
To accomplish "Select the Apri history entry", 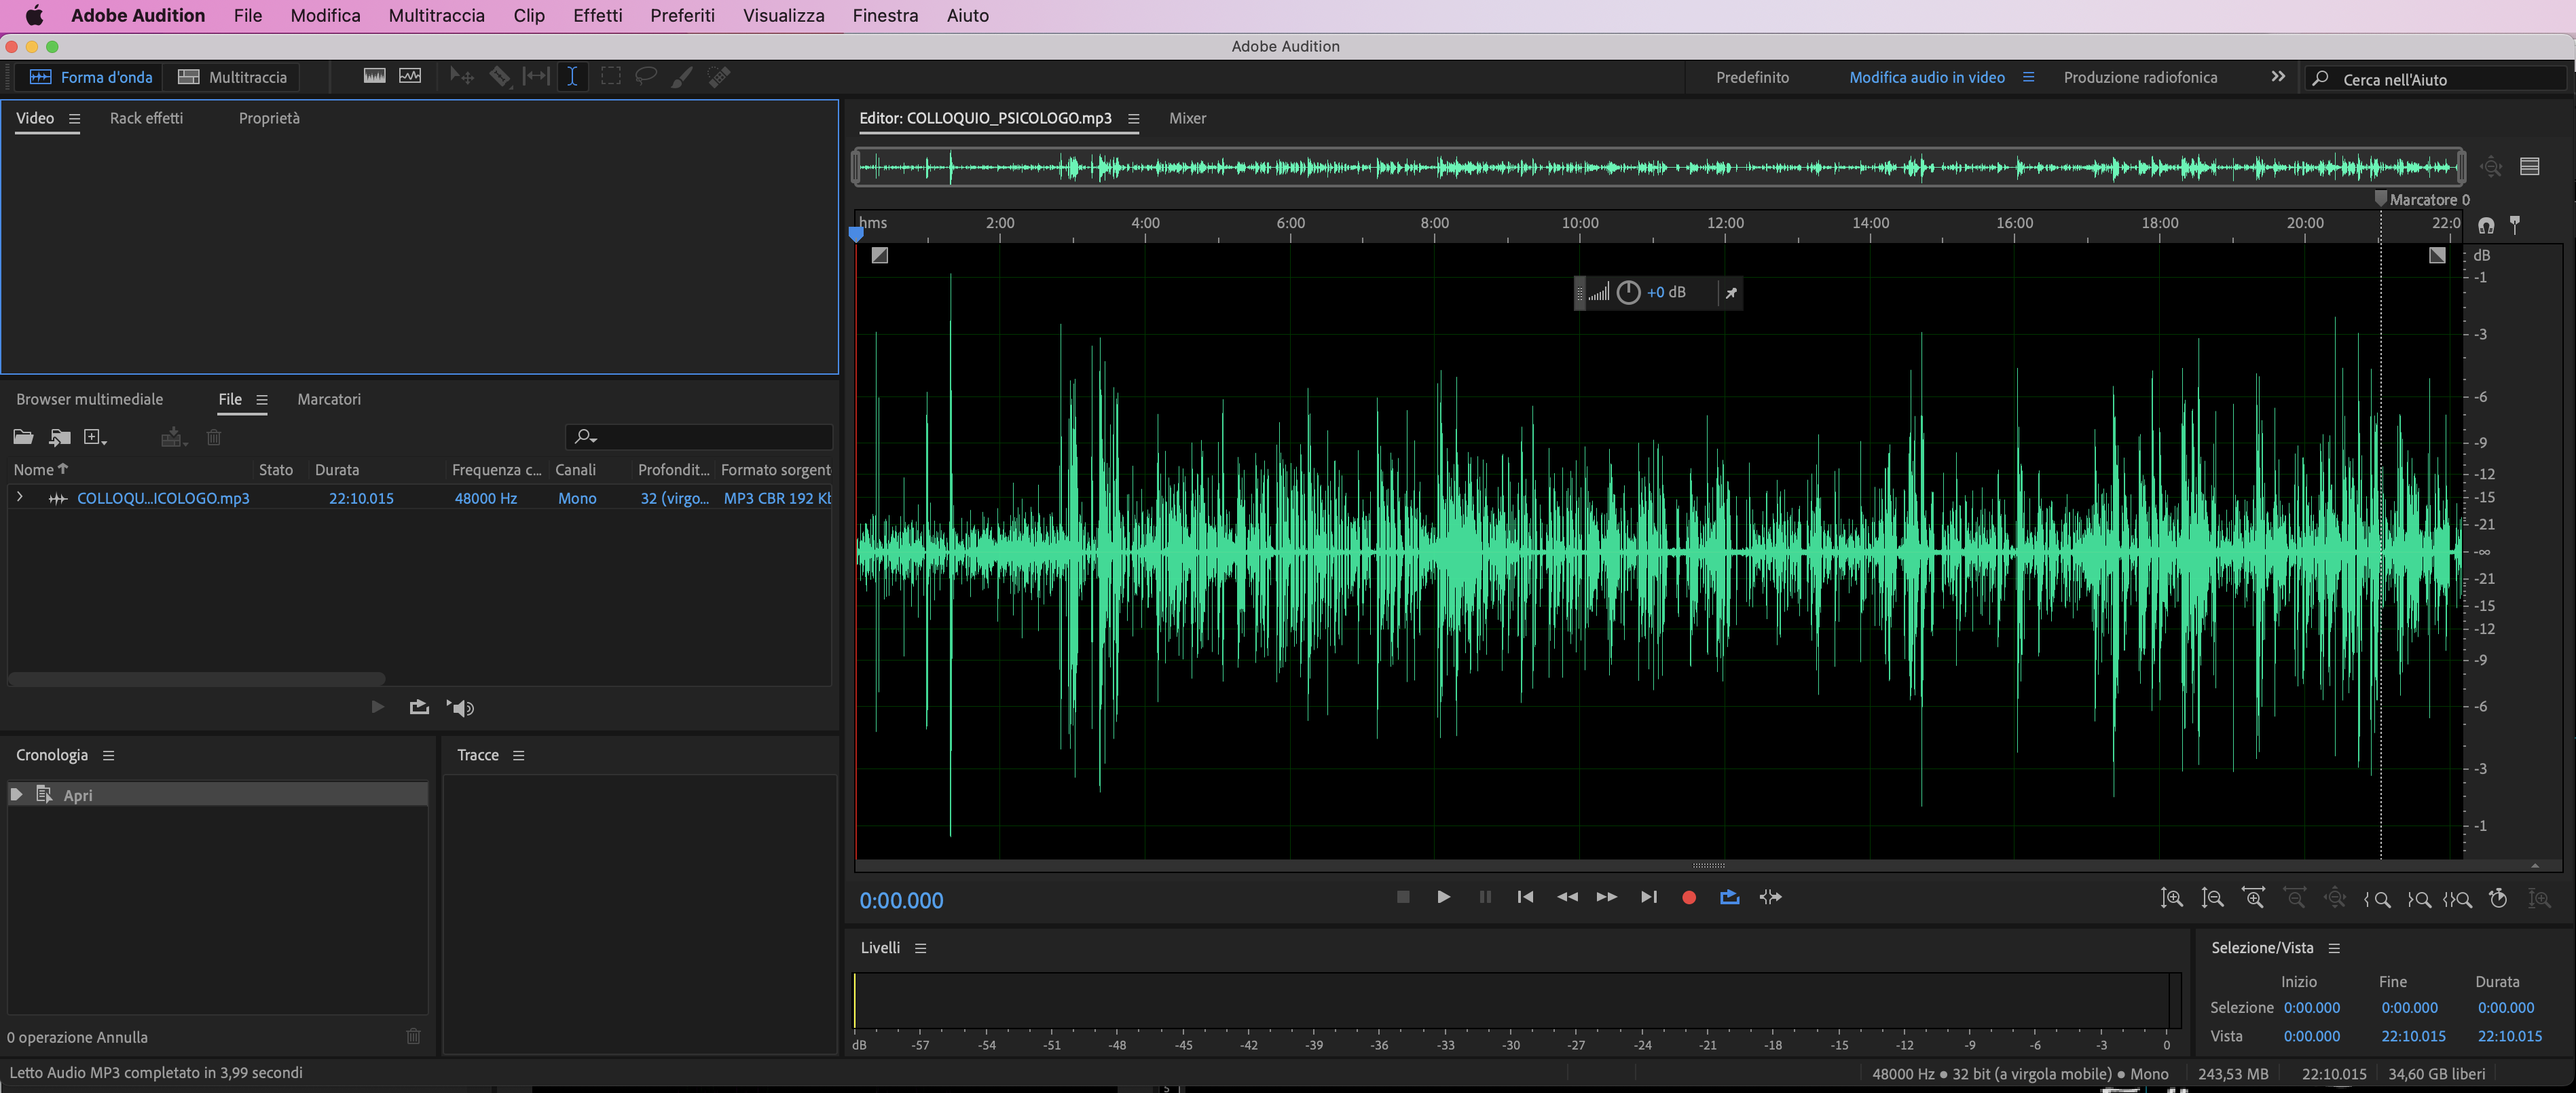I will click(x=218, y=795).
